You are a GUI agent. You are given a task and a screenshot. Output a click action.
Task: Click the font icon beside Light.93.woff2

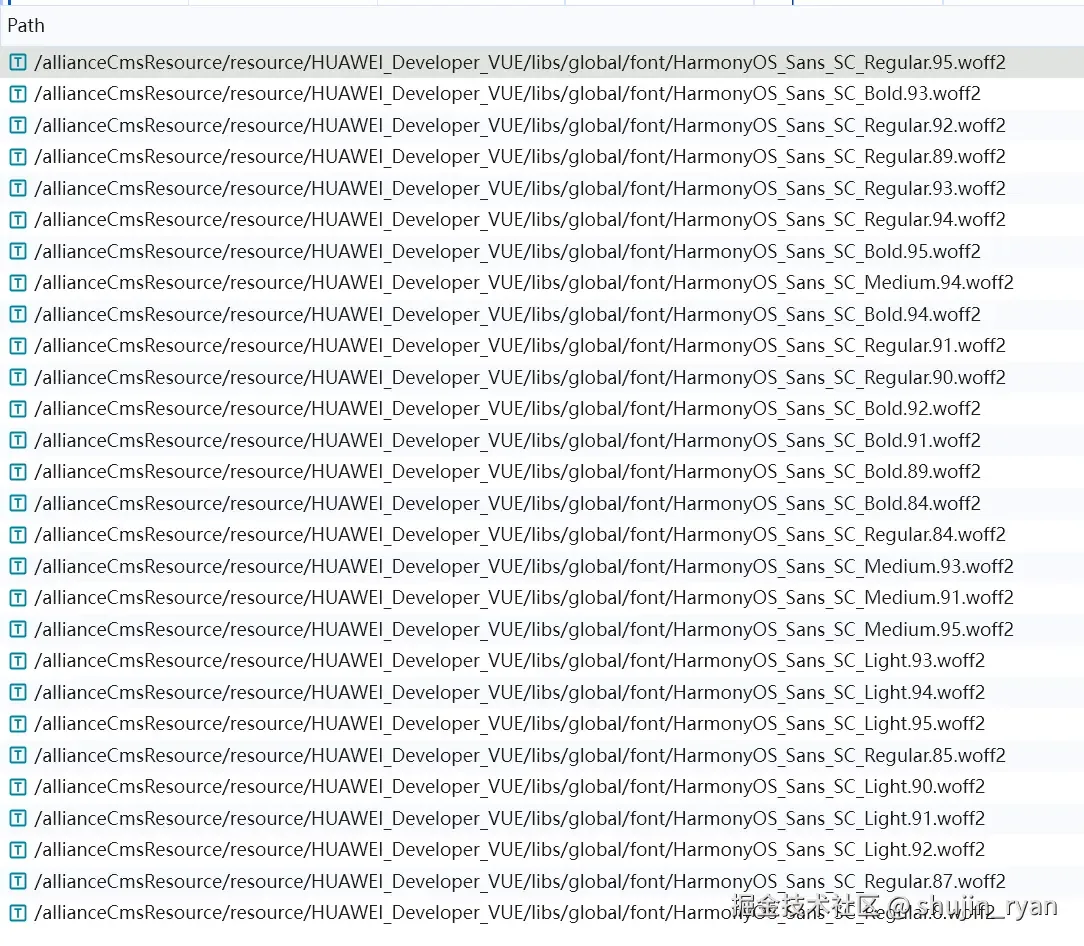click(x=18, y=661)
